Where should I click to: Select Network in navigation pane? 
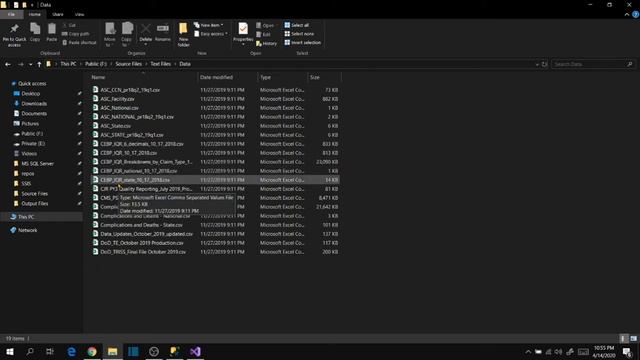(x=27, y=230)
